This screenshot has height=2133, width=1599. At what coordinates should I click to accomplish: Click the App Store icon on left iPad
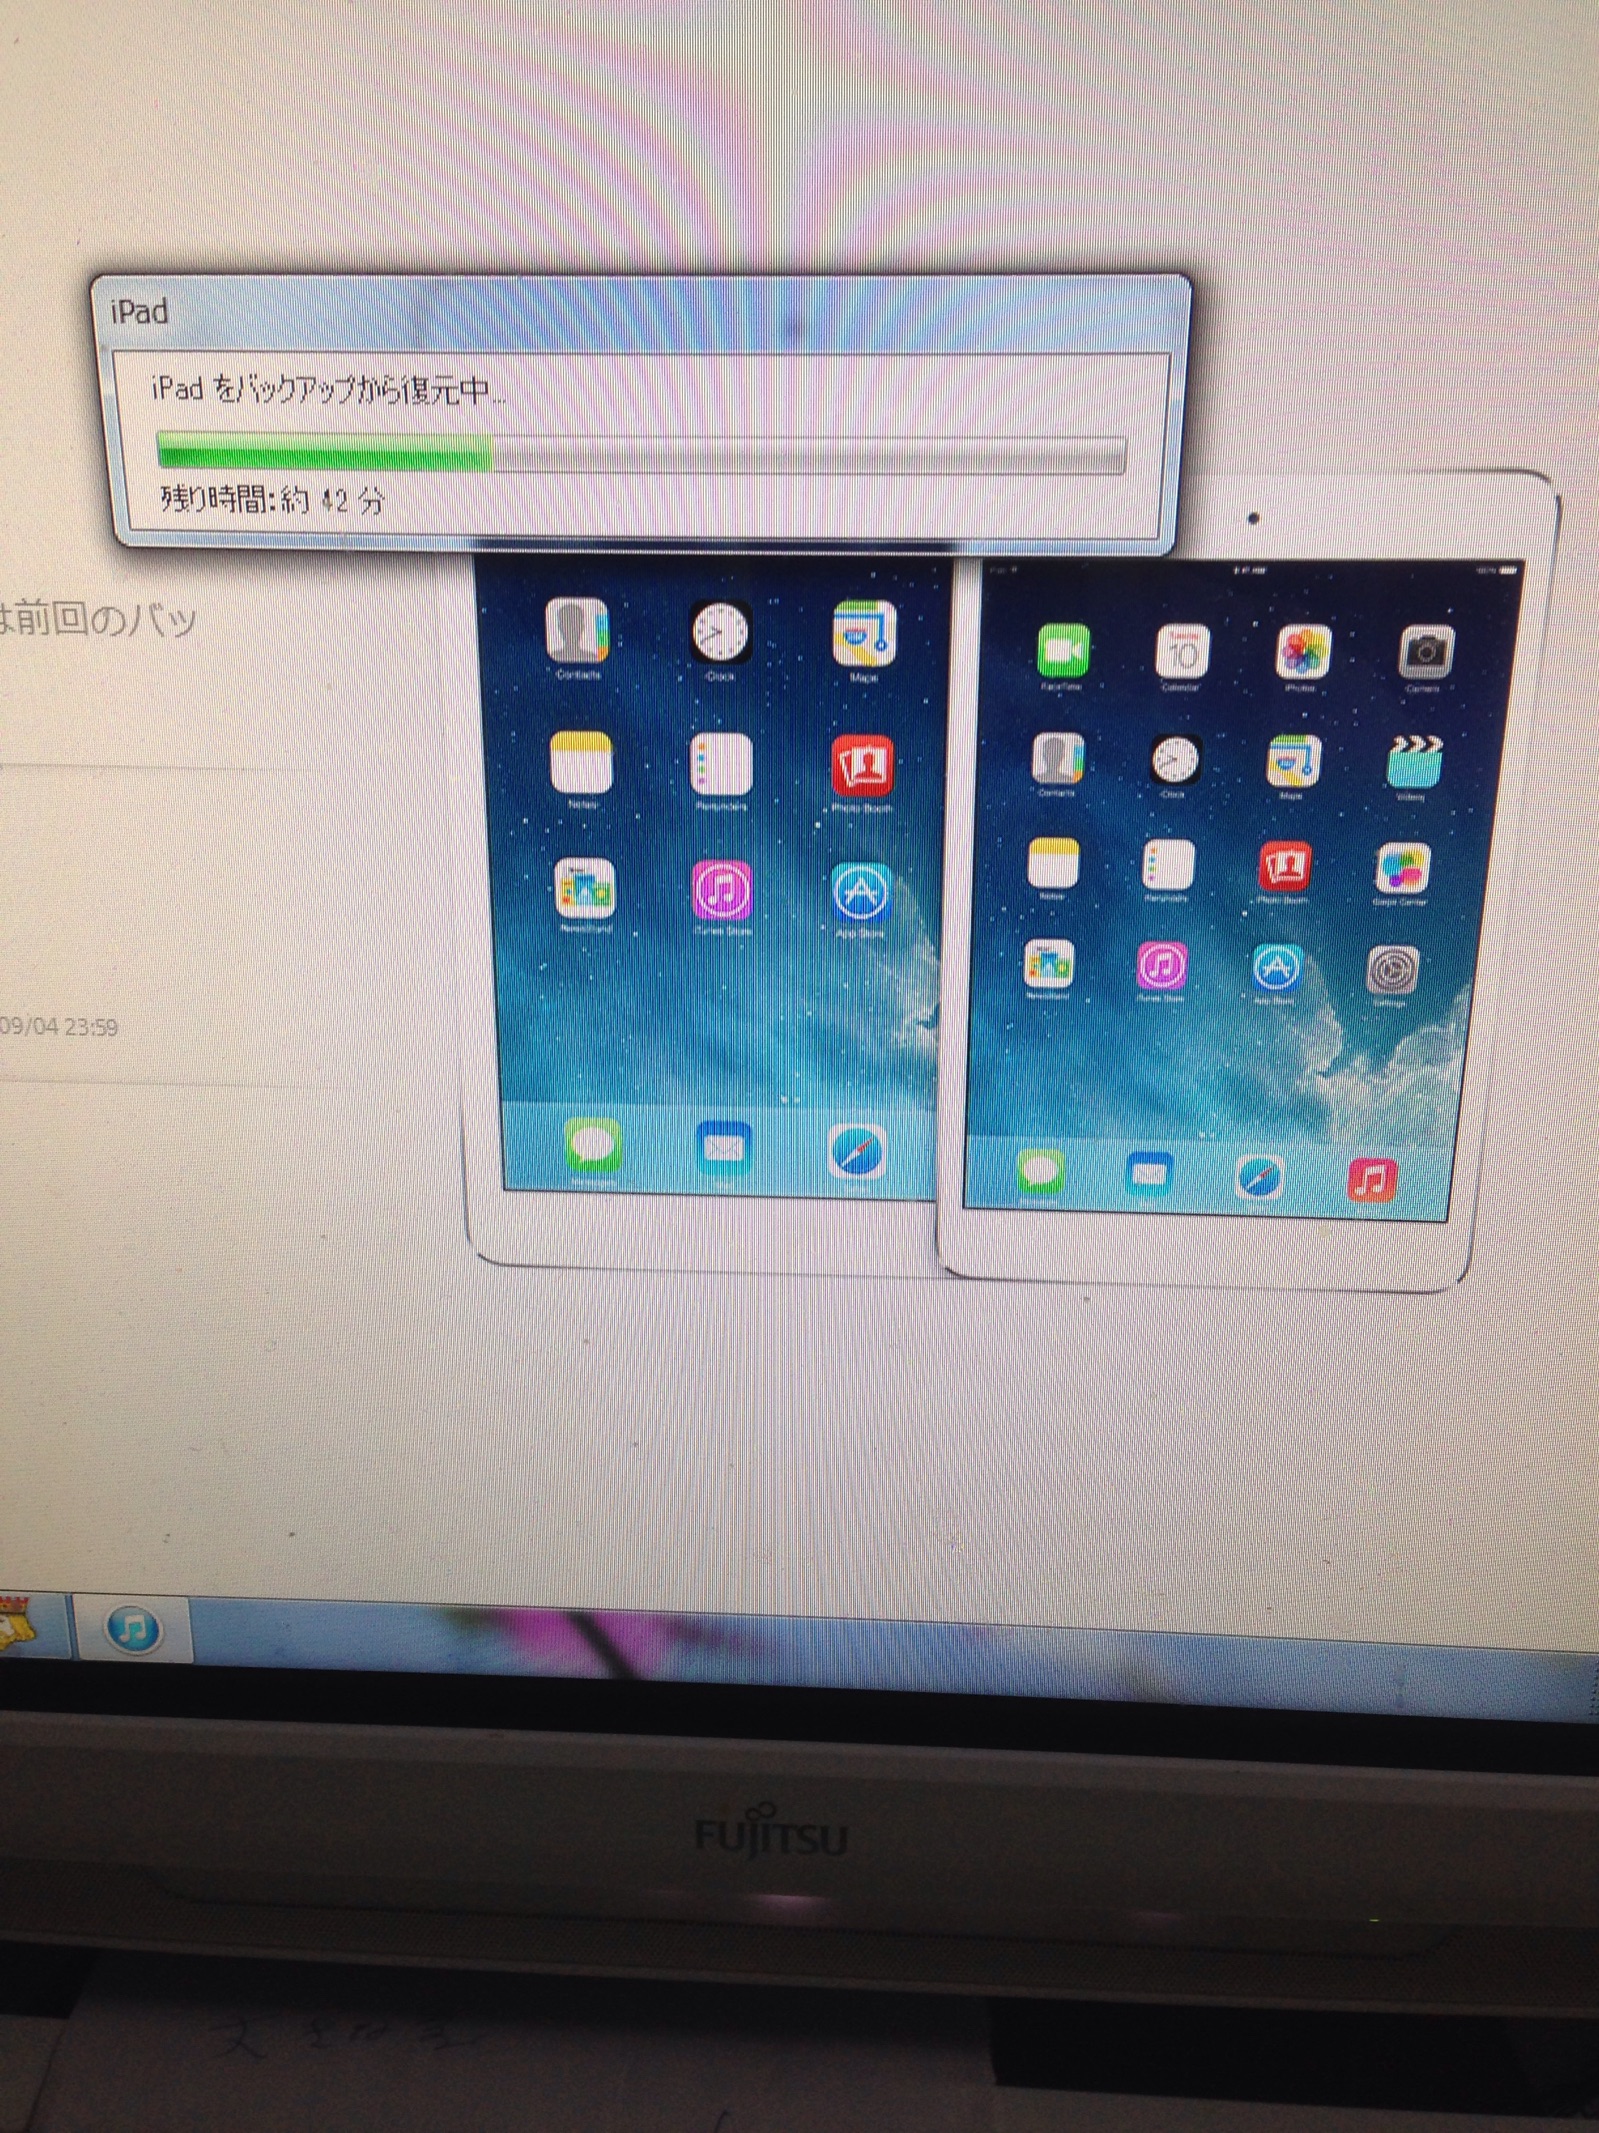(x=860, y=892)
